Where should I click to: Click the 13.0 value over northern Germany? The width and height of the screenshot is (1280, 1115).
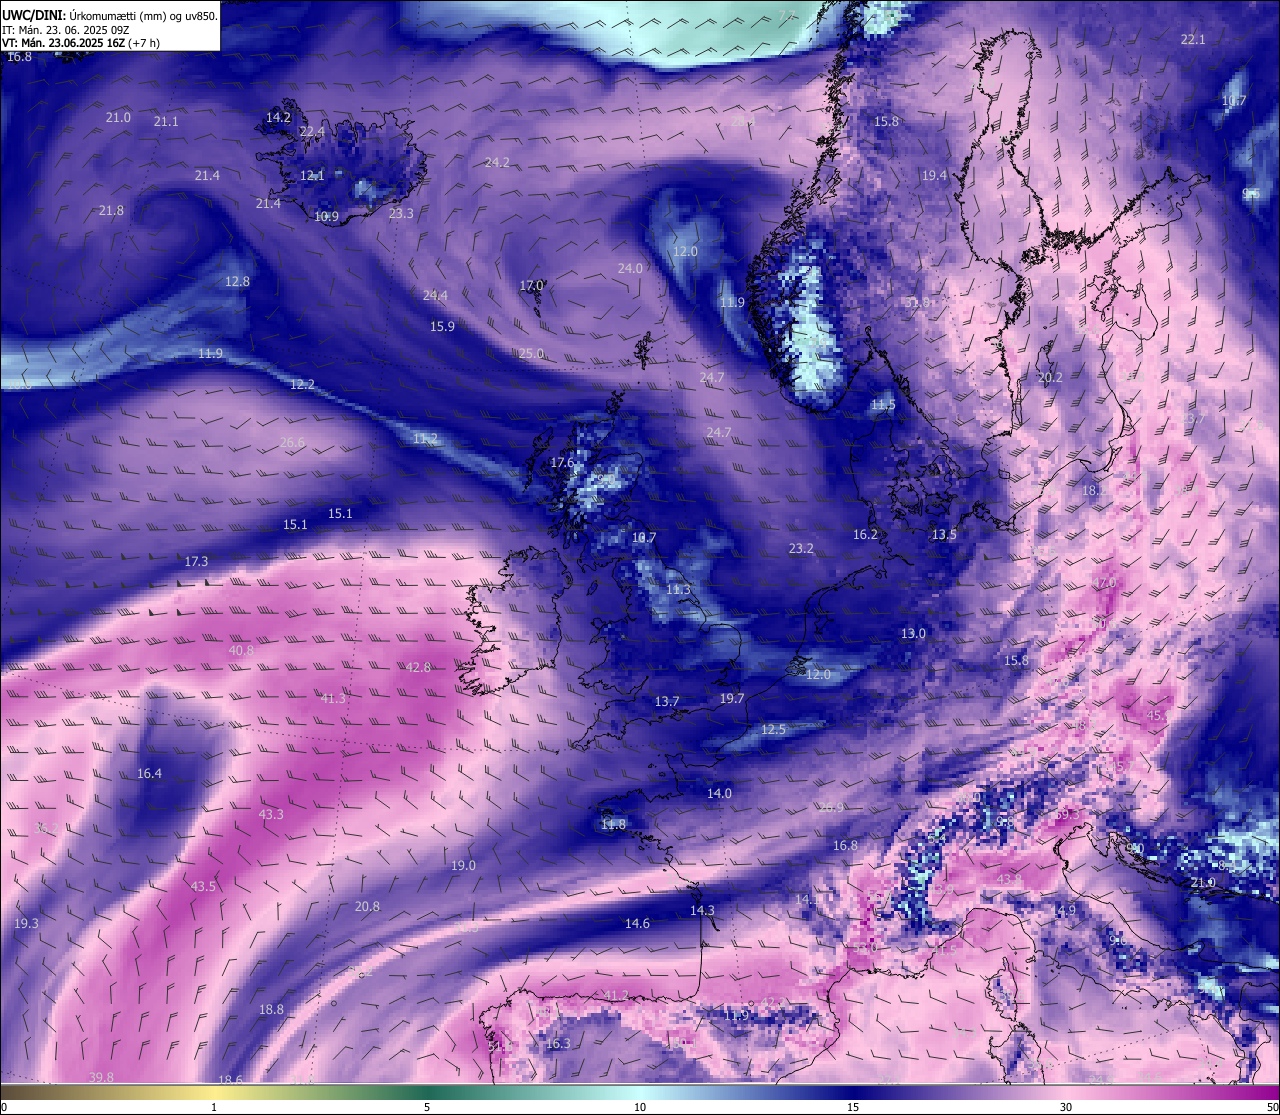click(913, 633)
